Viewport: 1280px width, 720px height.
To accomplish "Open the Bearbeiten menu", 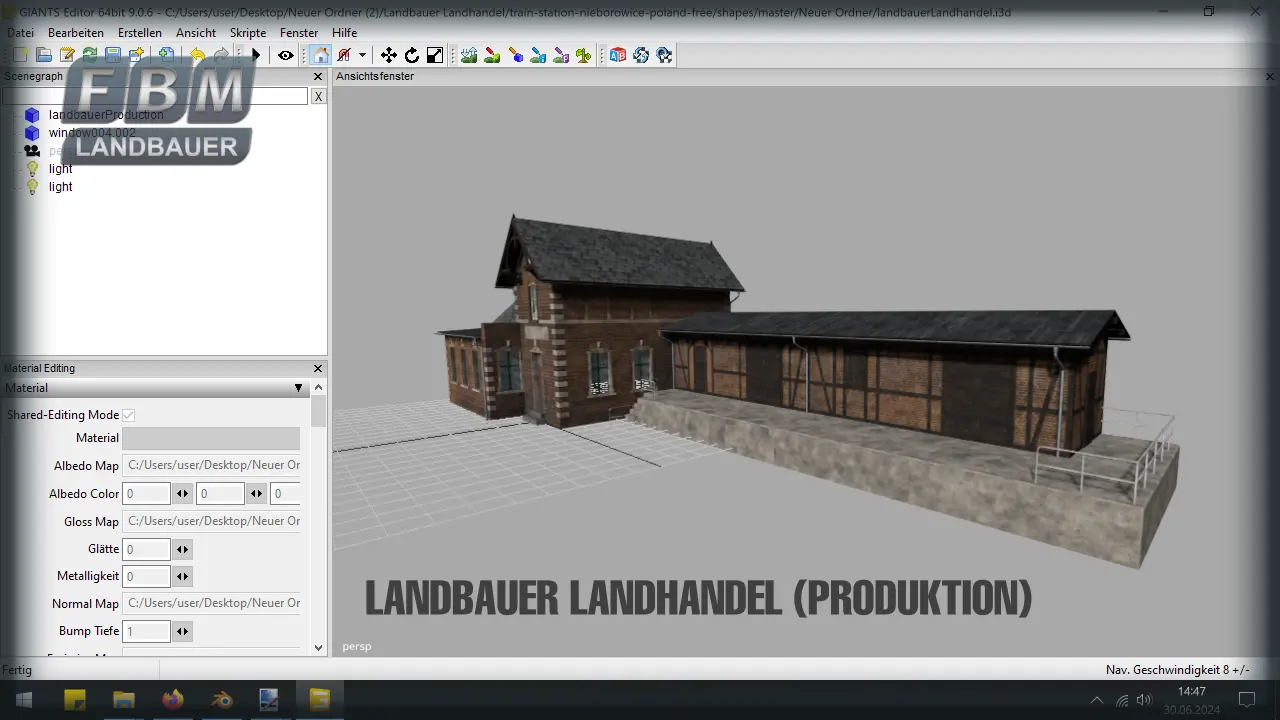I will 76,33.
